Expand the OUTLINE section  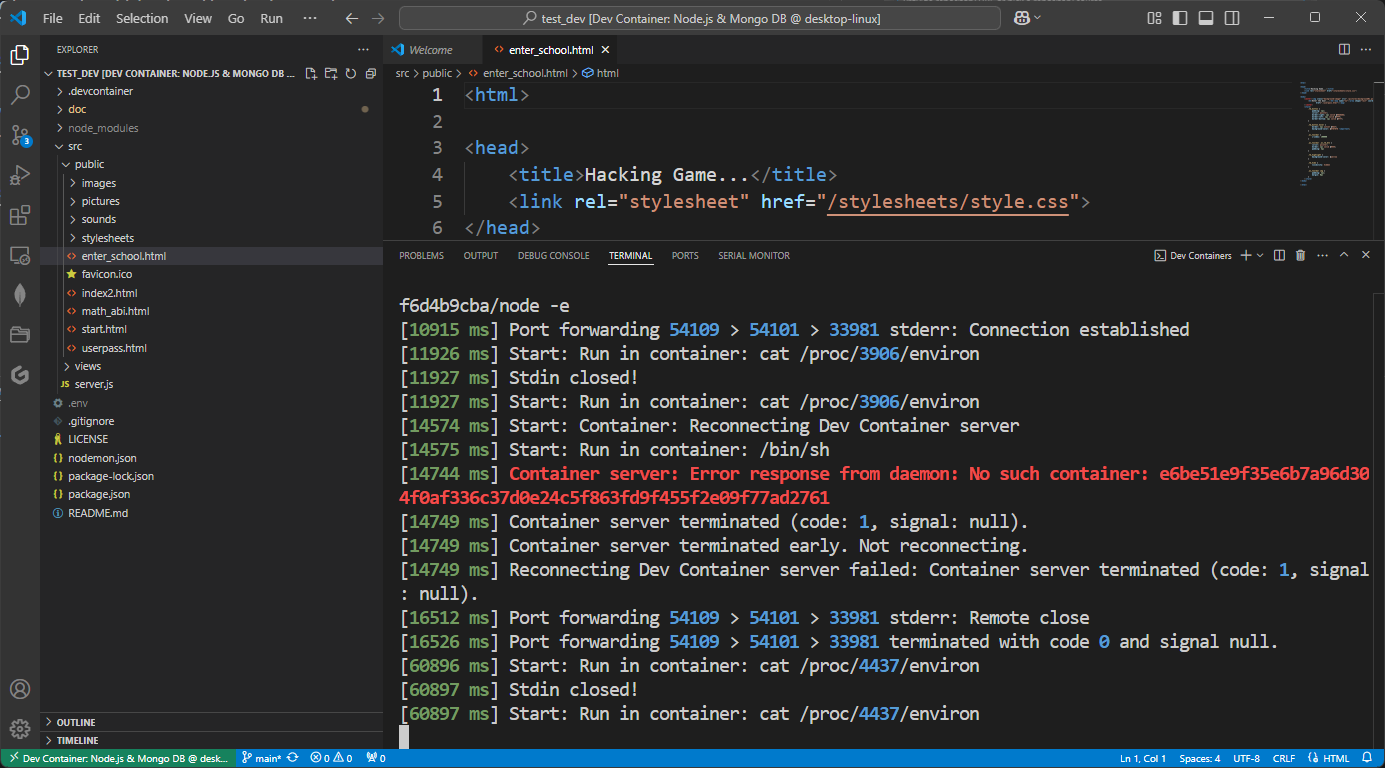(x=76, y=722)
